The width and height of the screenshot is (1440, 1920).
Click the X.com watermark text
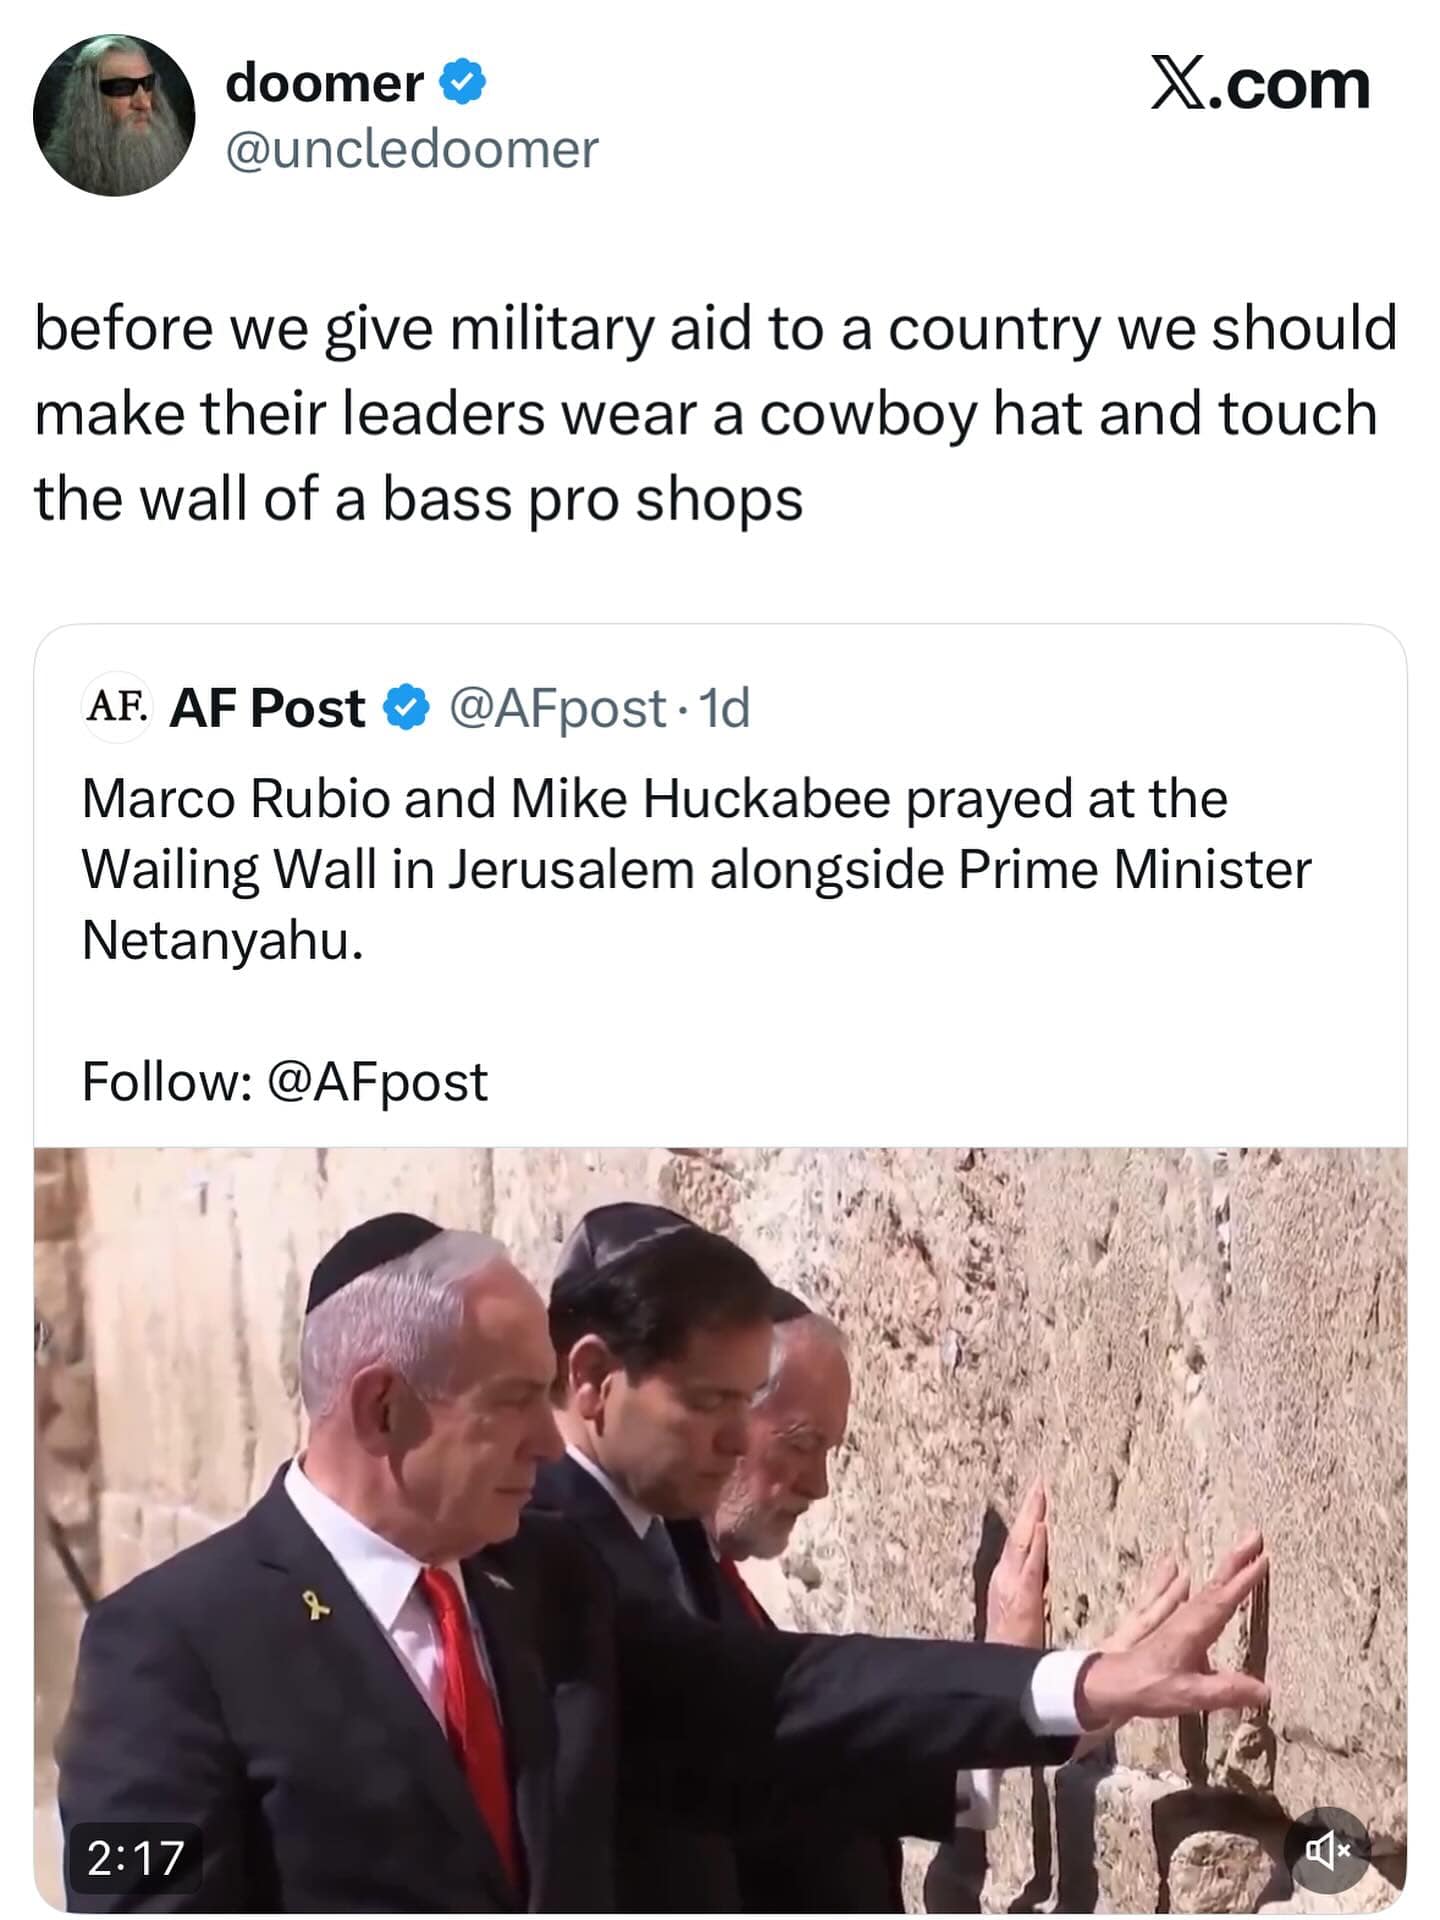pos(1261,84)
